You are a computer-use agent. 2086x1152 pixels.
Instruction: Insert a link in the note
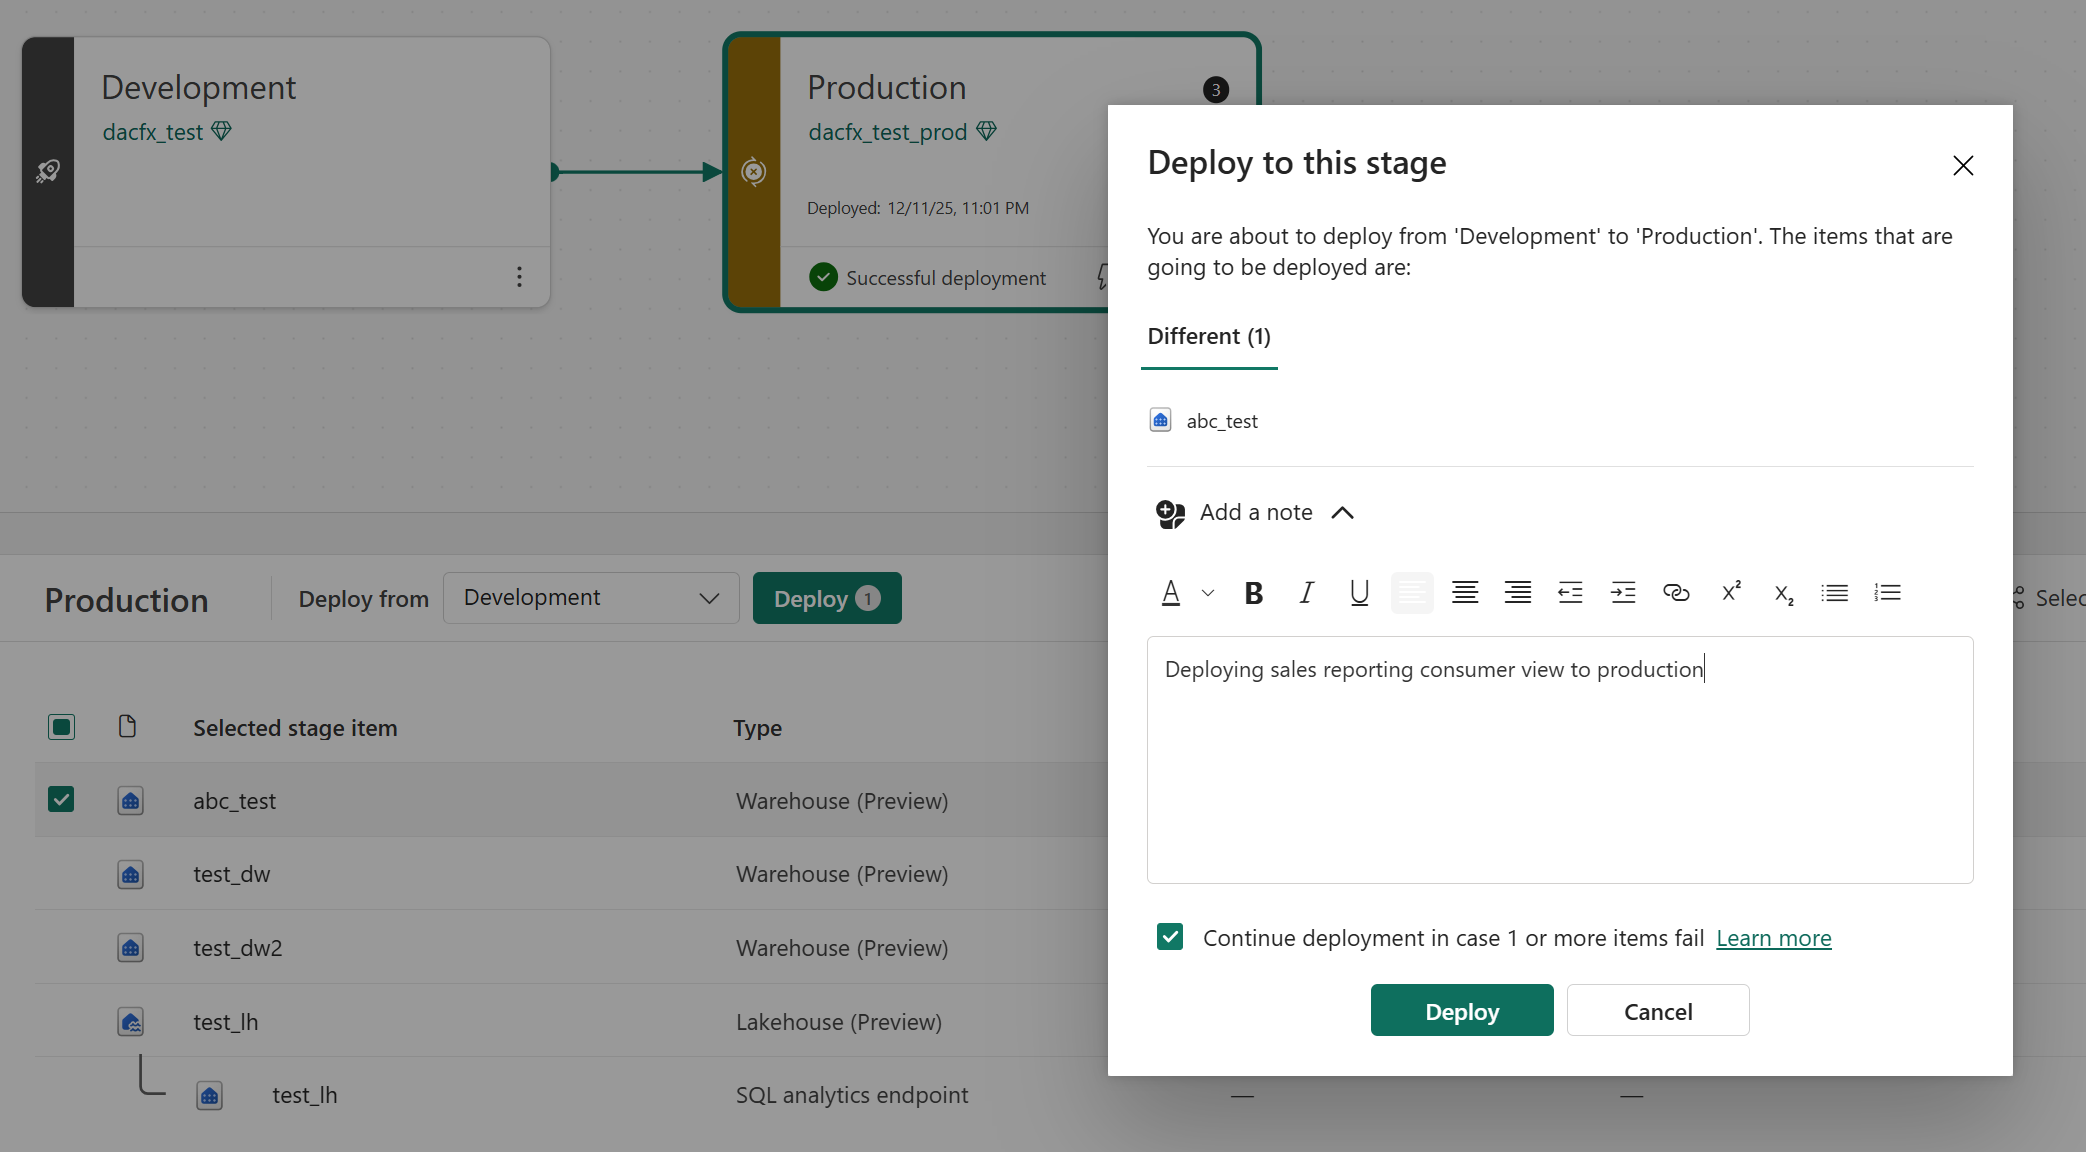tap(1676, 593)
